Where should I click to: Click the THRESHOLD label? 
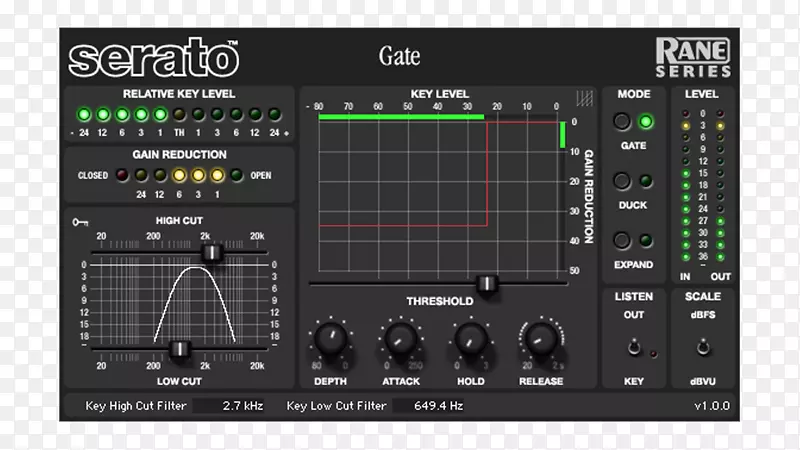(440, 302)
